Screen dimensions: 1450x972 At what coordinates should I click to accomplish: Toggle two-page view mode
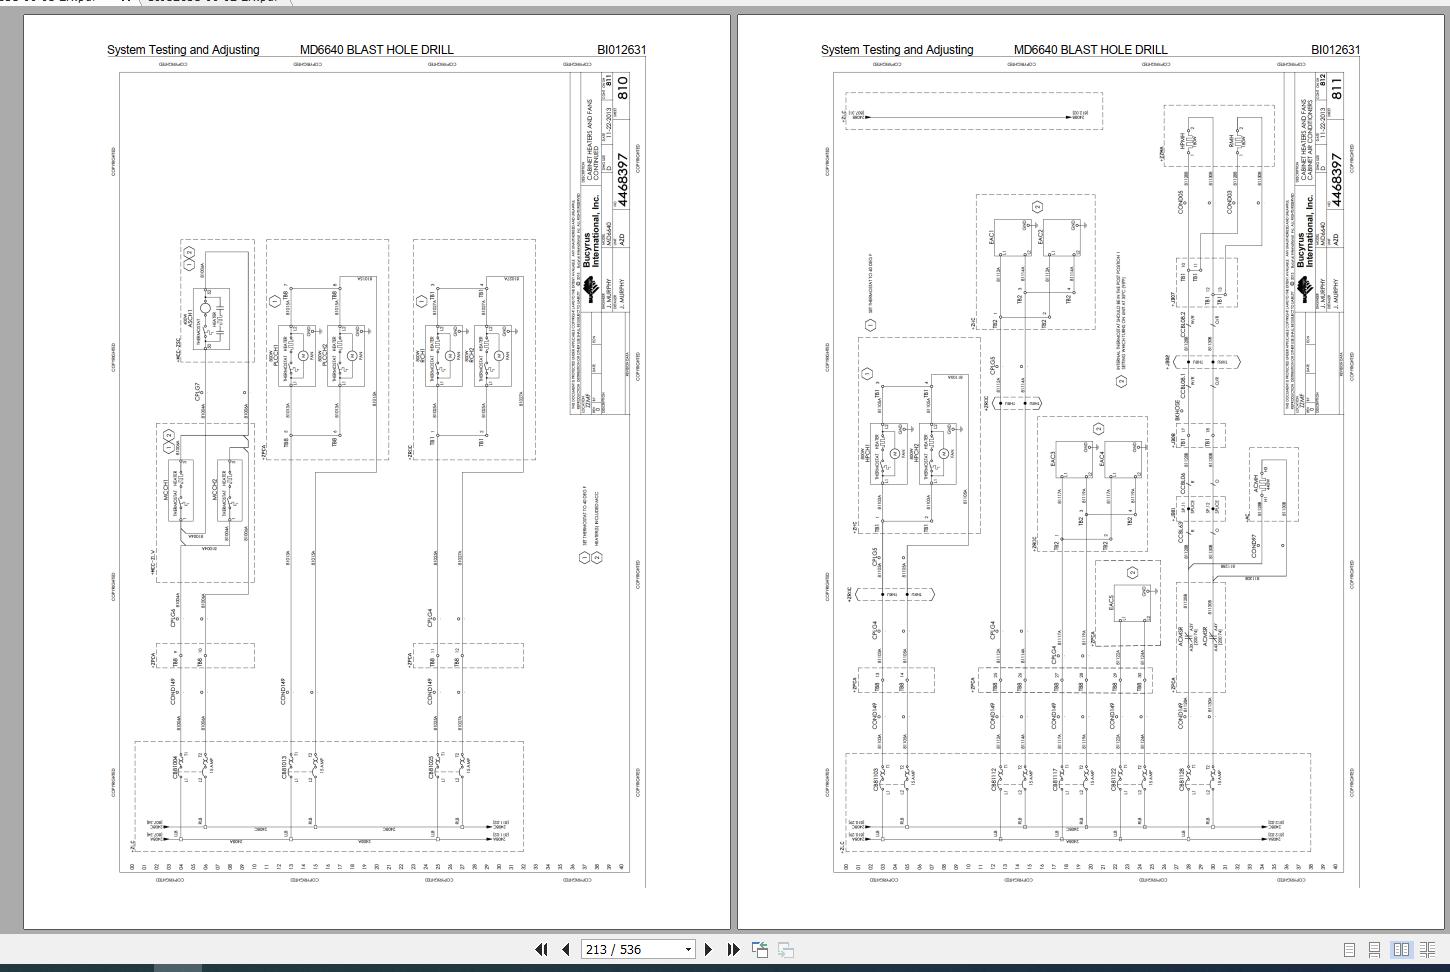1401,950
